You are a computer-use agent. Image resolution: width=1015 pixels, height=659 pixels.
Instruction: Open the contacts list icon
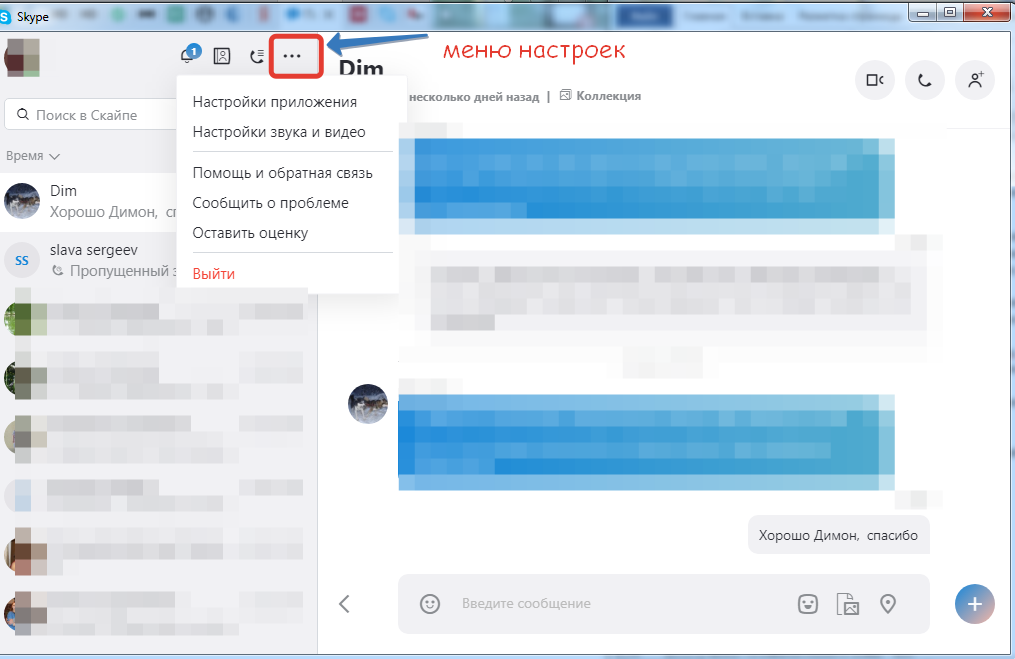[x=222, y=56]
